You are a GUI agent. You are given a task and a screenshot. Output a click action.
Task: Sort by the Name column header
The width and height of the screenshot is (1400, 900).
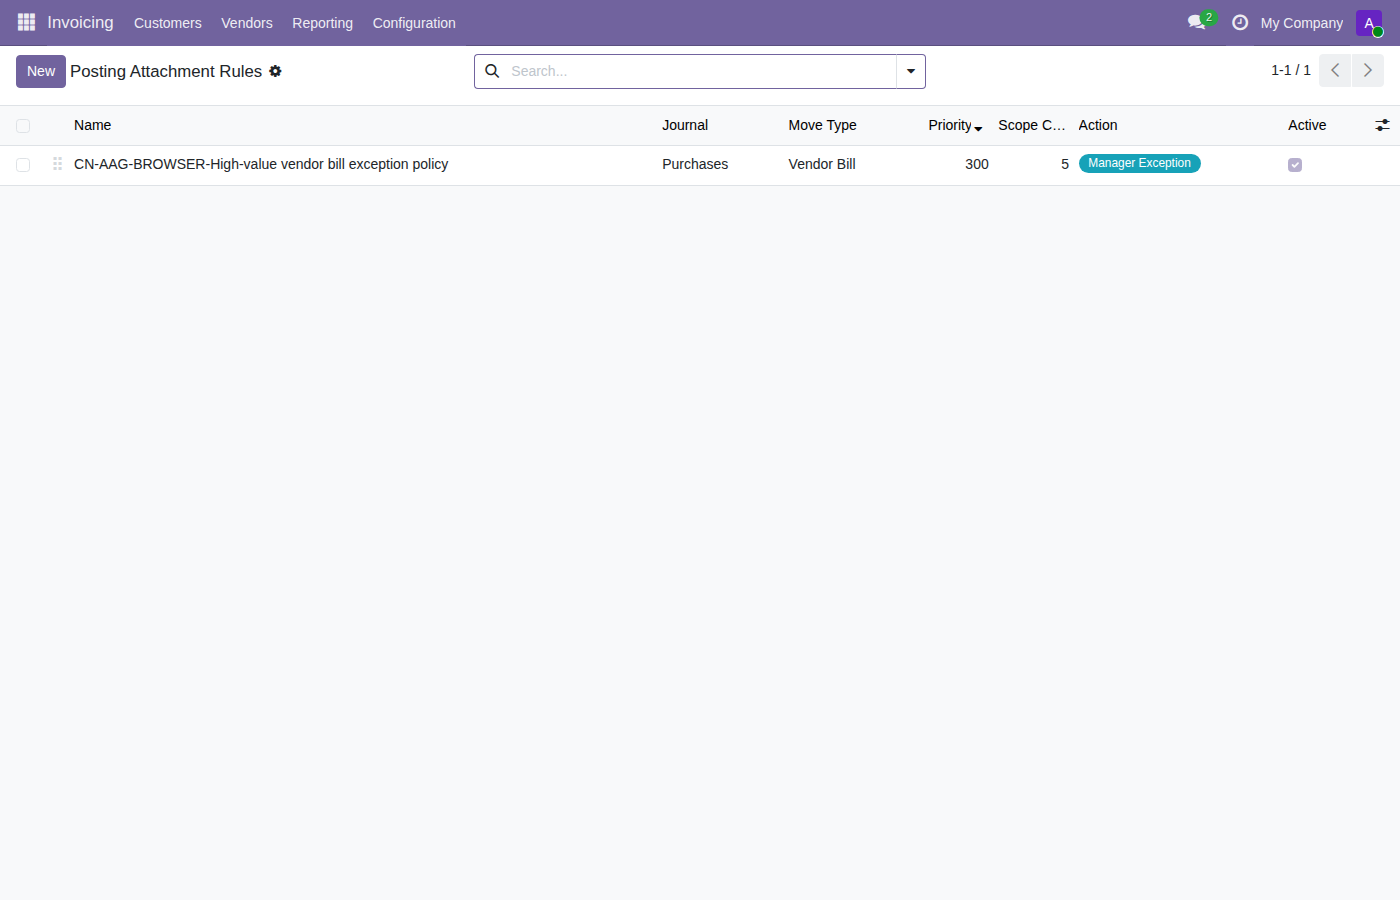(x=92, y=125)
